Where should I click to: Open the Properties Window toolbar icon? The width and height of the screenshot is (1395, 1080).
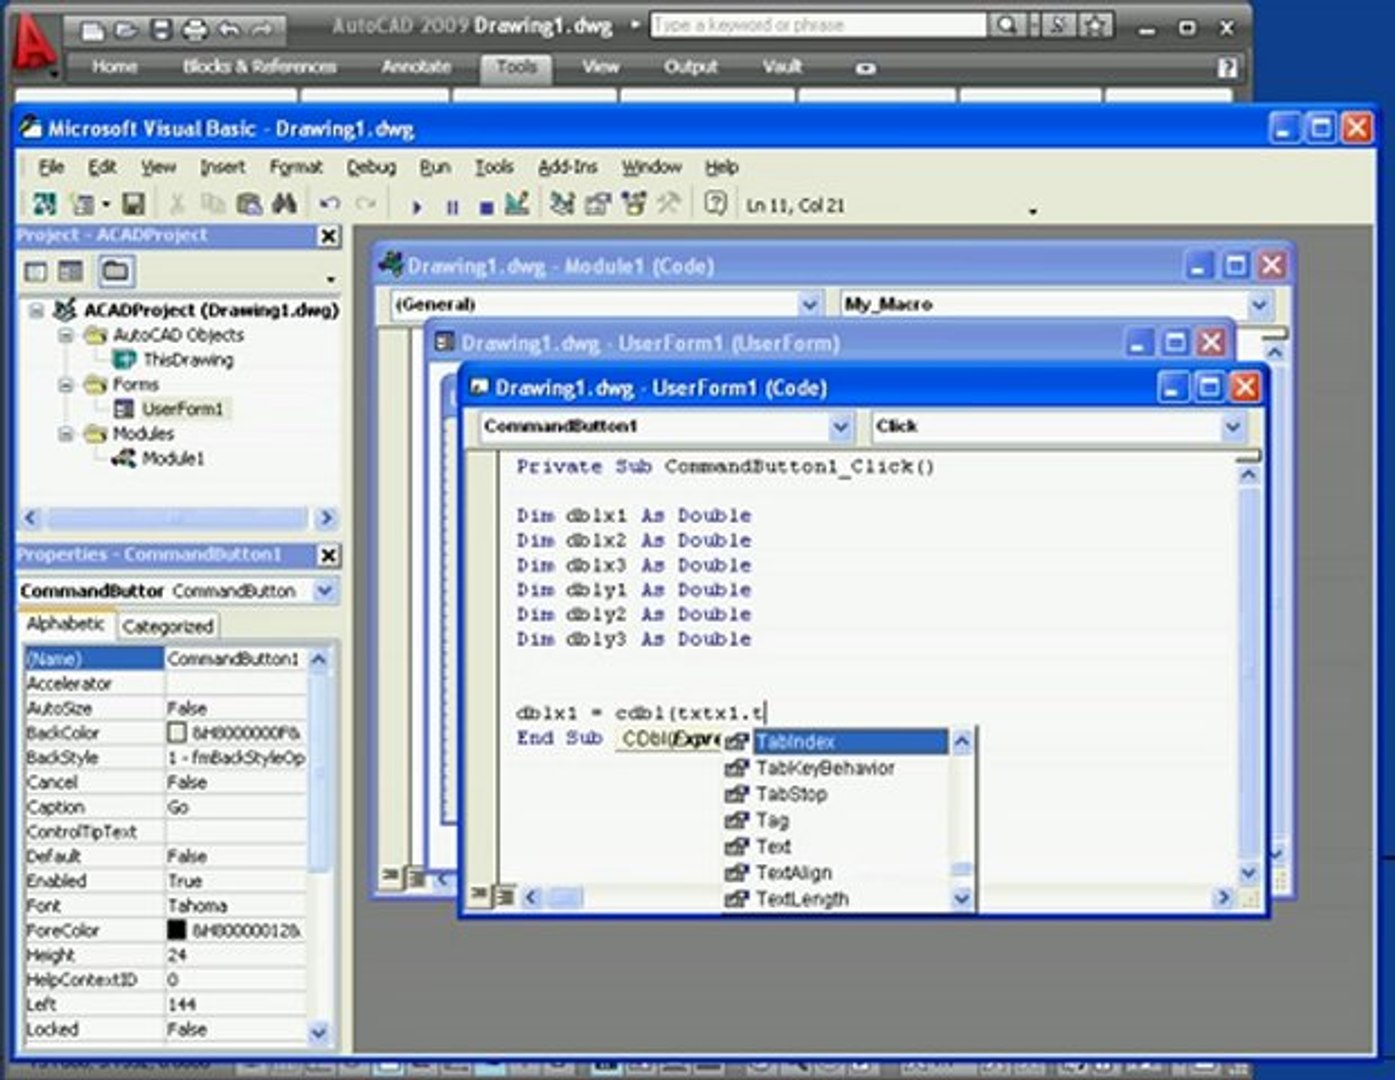point(598,204)
